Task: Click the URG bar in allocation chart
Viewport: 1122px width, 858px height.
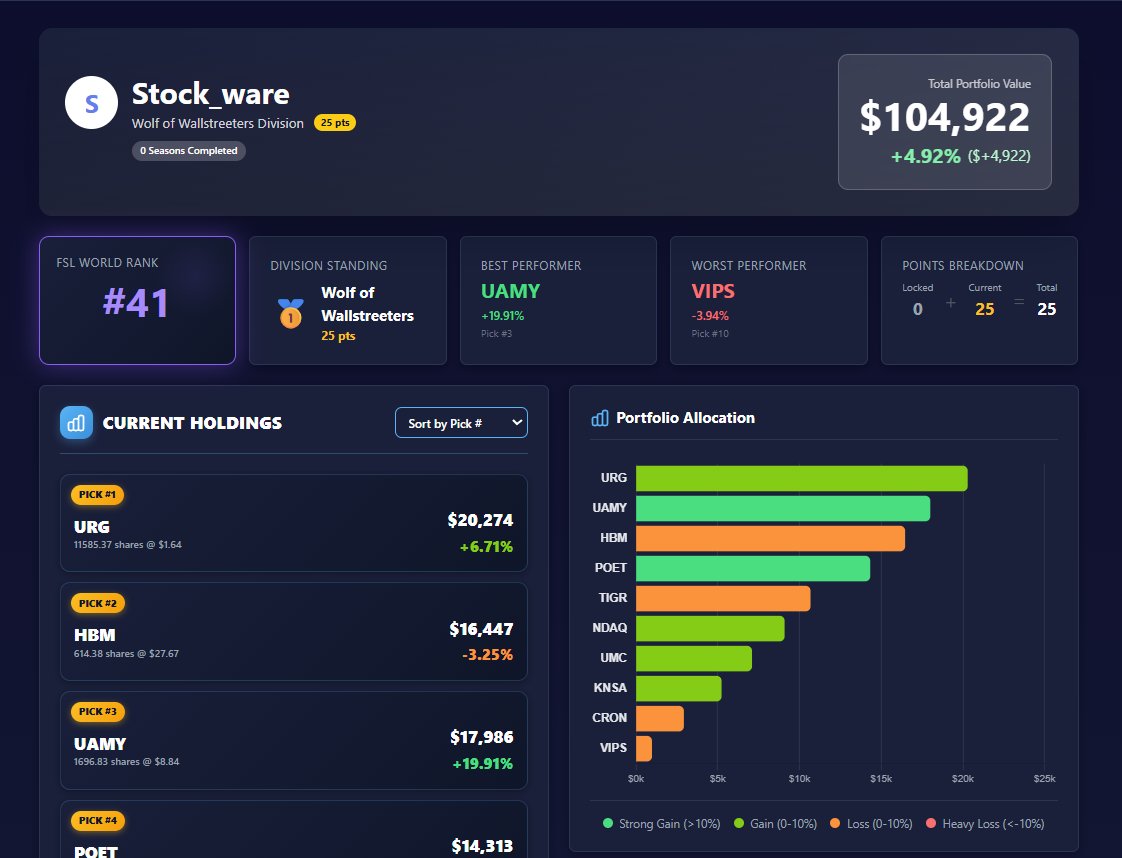Action: [801, 479]
